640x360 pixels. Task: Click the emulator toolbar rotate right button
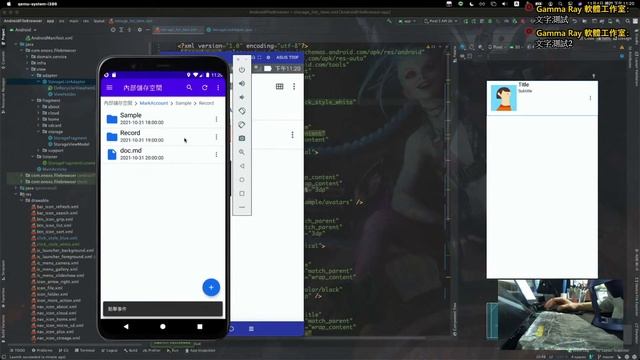point(242,125)
